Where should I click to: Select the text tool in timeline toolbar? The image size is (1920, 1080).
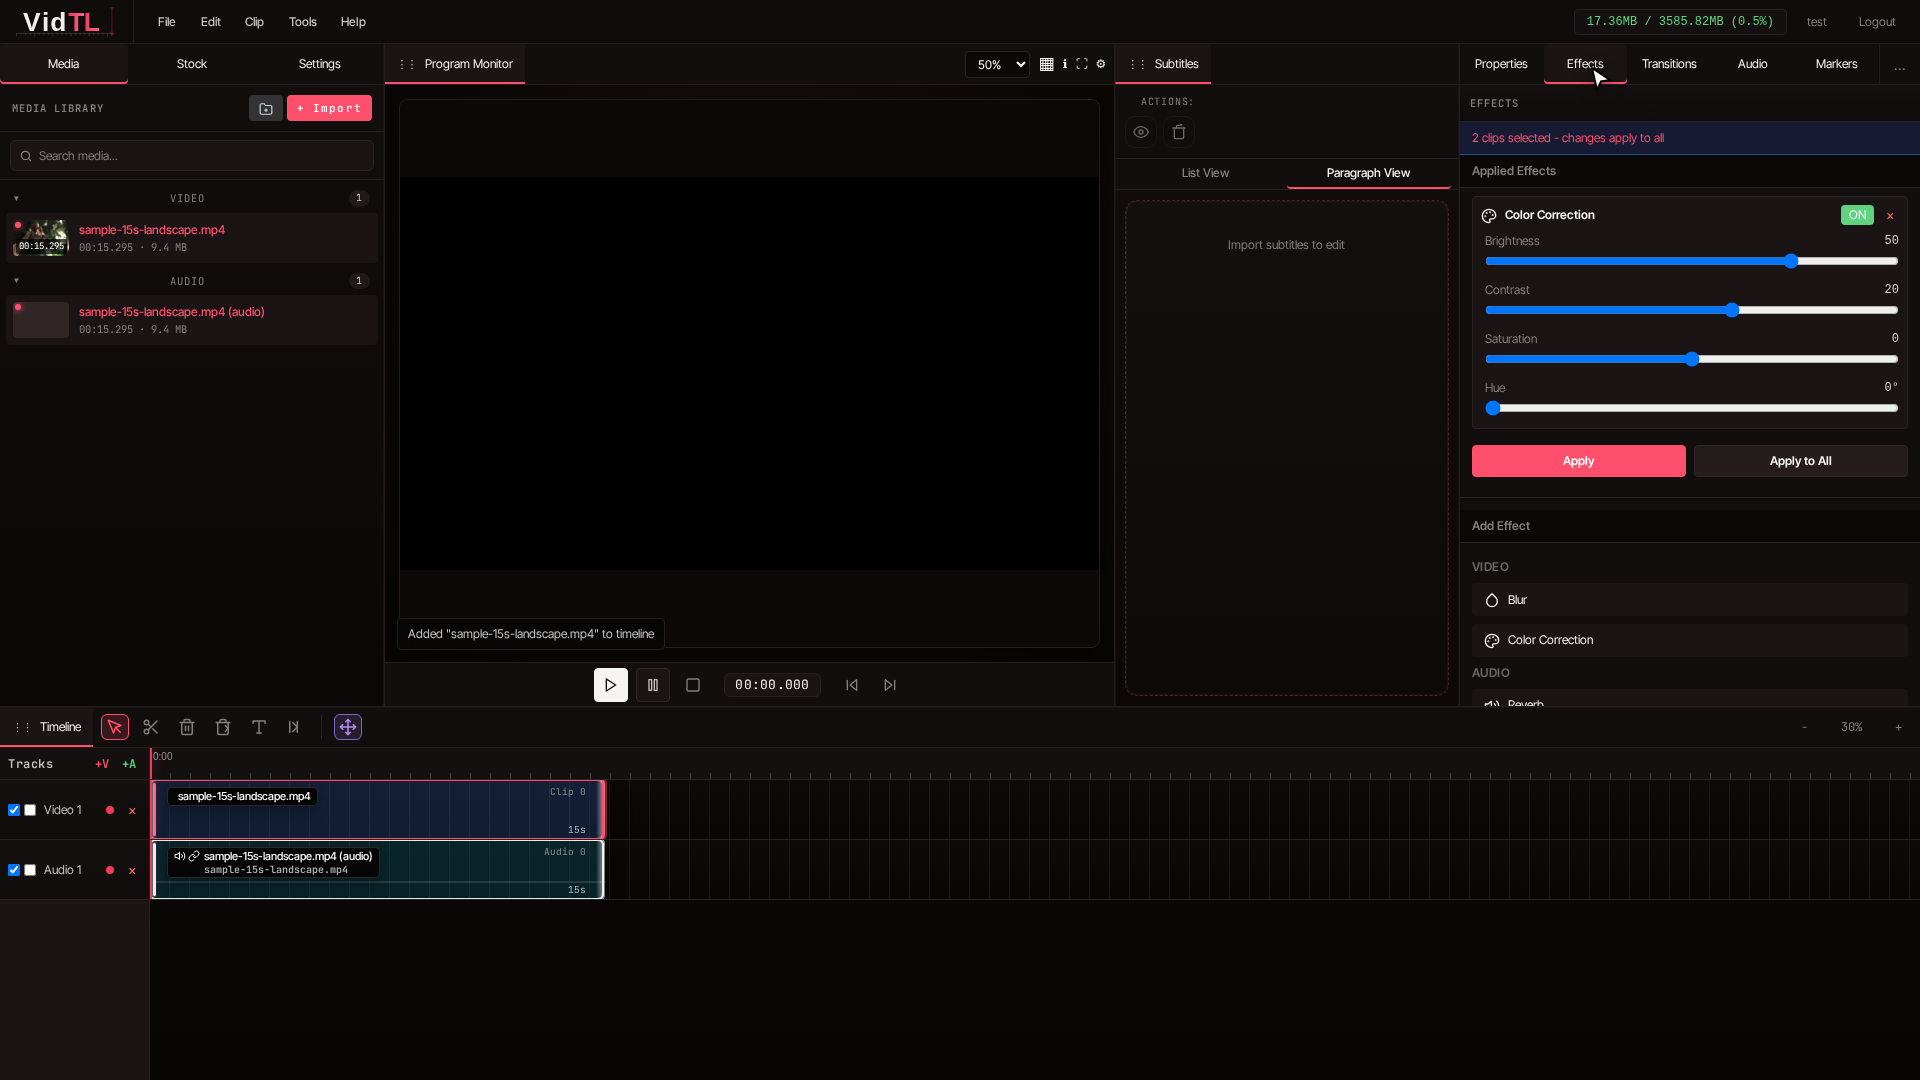click(x=259, y=727)
